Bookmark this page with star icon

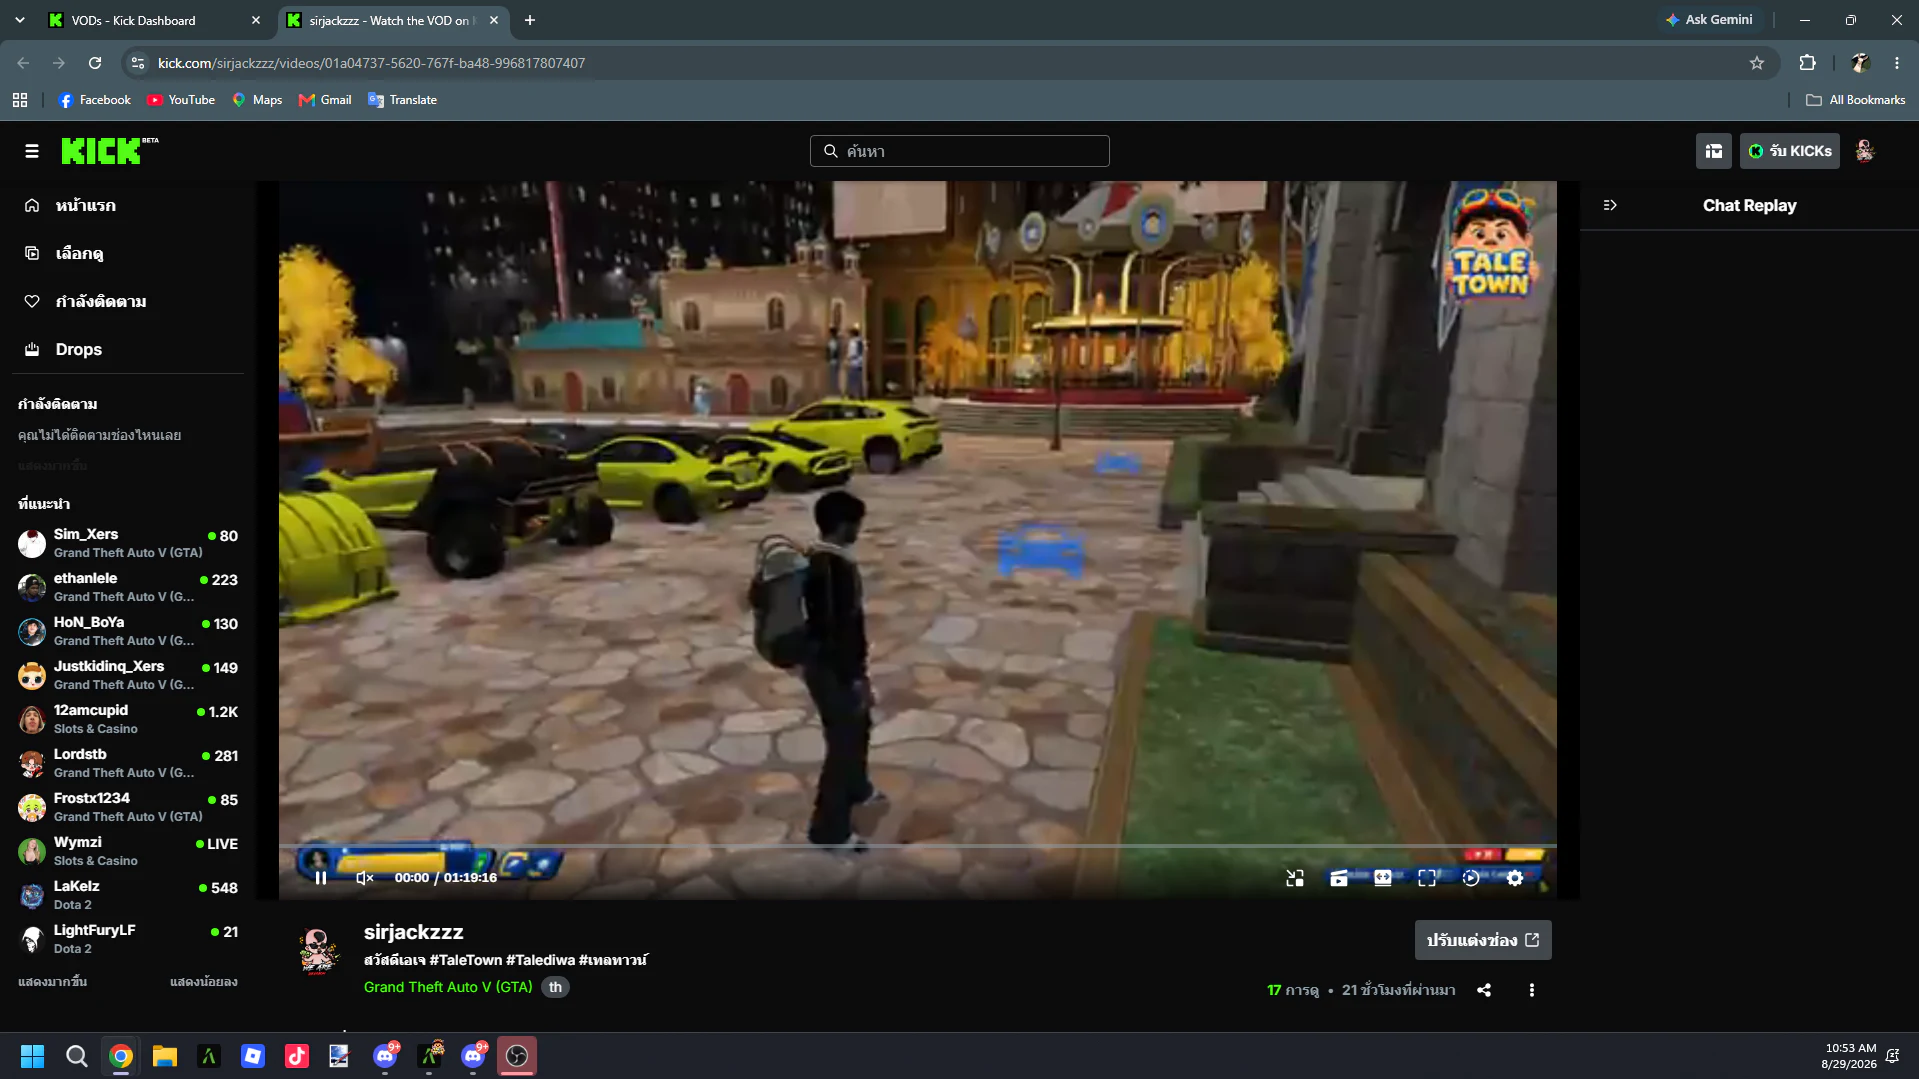(1757, 63)
